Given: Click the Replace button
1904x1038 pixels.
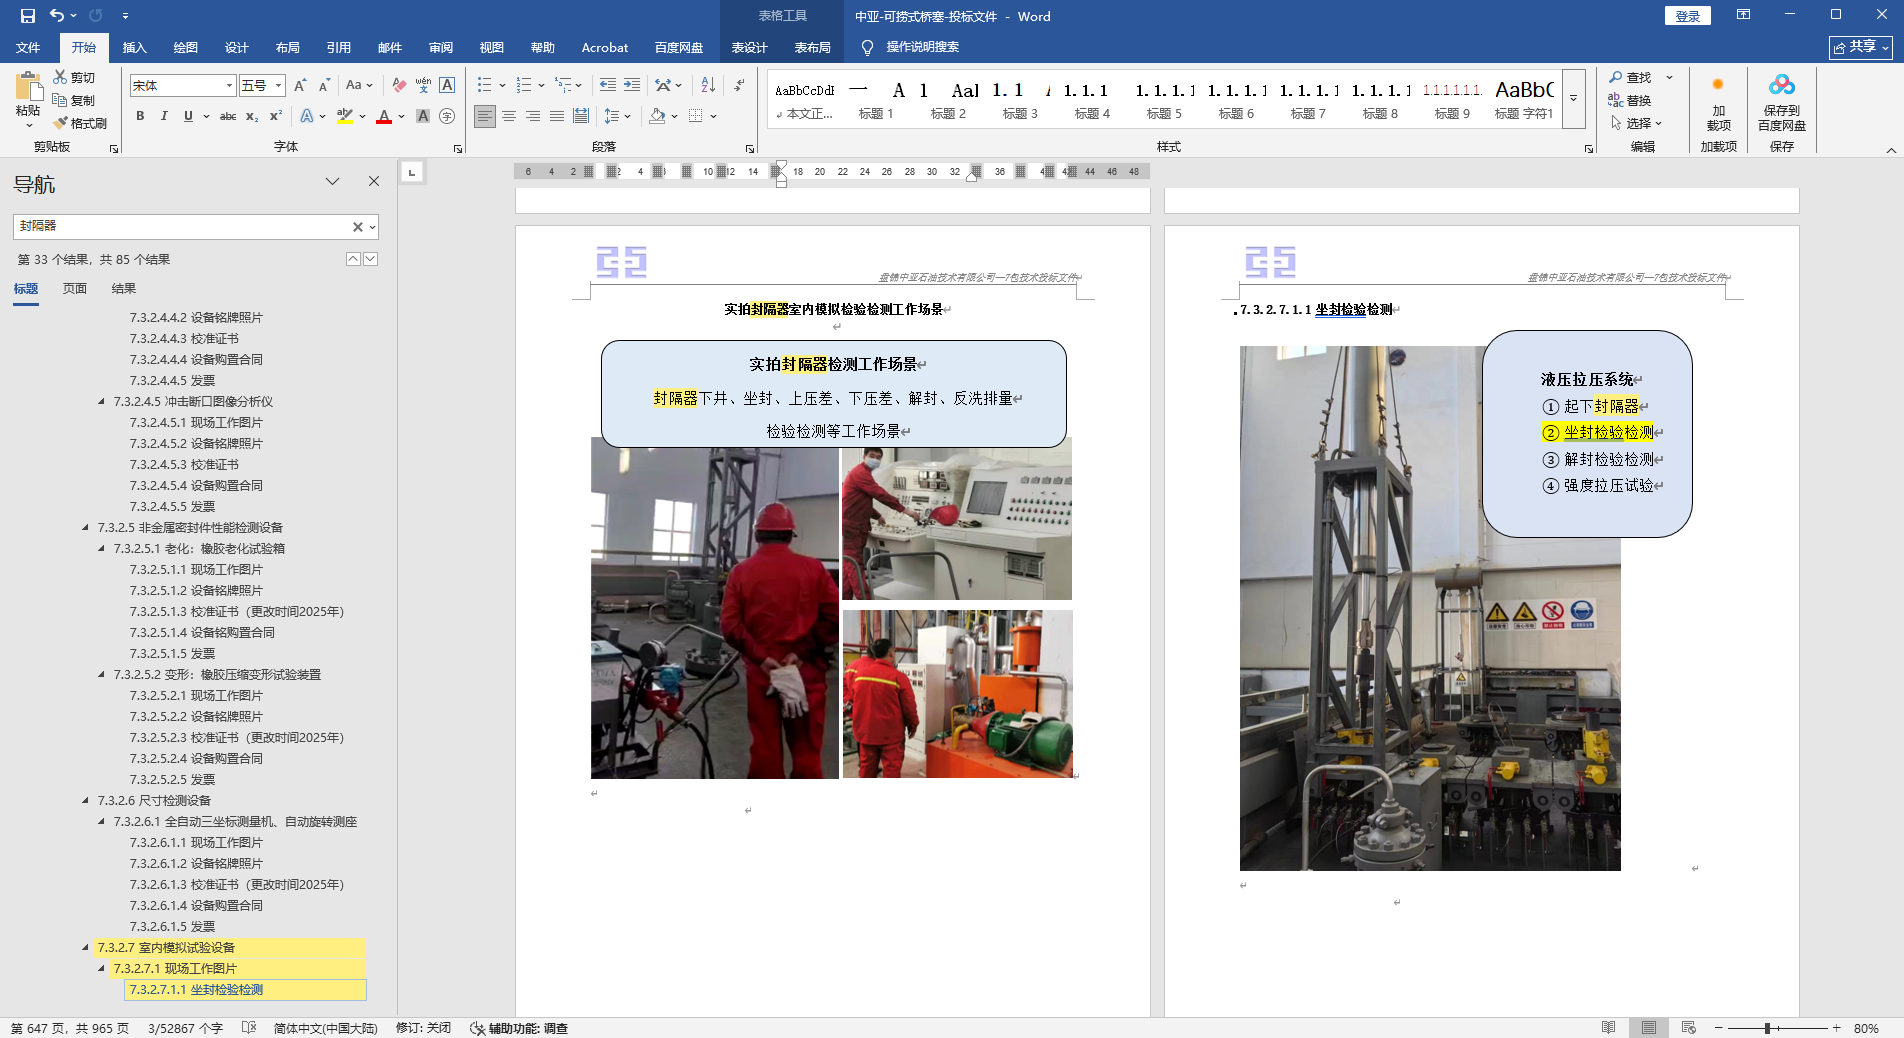Looking at the screenshot, I should (x=1630, y=100).
